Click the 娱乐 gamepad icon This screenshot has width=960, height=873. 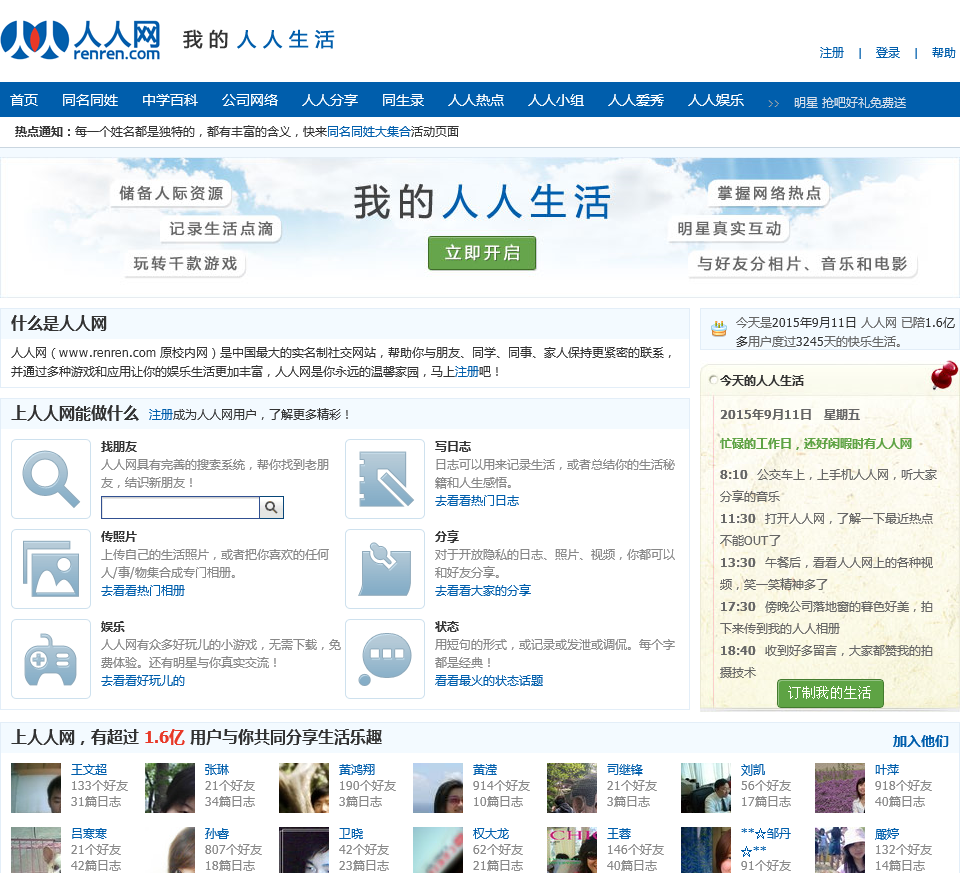[x=51, y=659]
